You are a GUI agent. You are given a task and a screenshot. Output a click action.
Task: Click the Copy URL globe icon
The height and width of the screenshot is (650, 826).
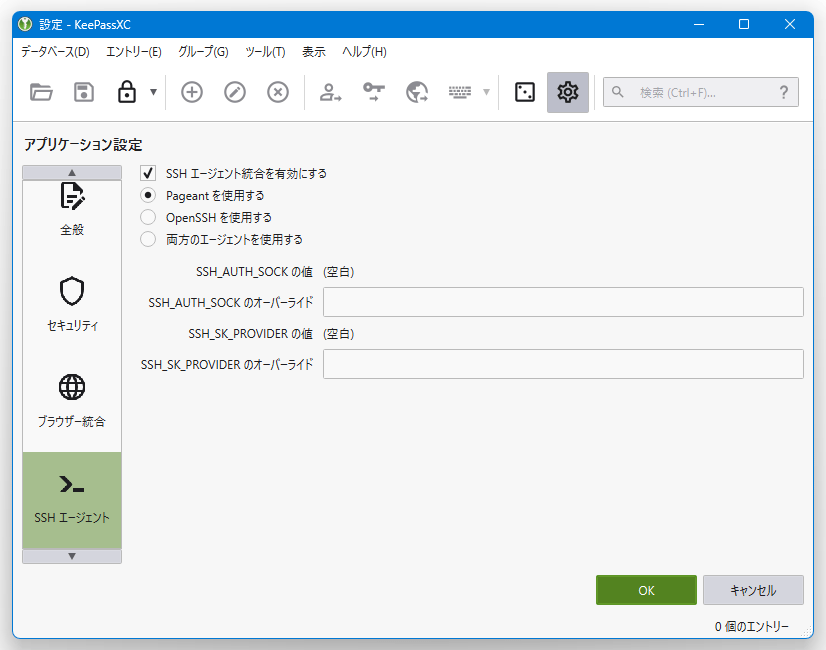(x=417, y=92)
